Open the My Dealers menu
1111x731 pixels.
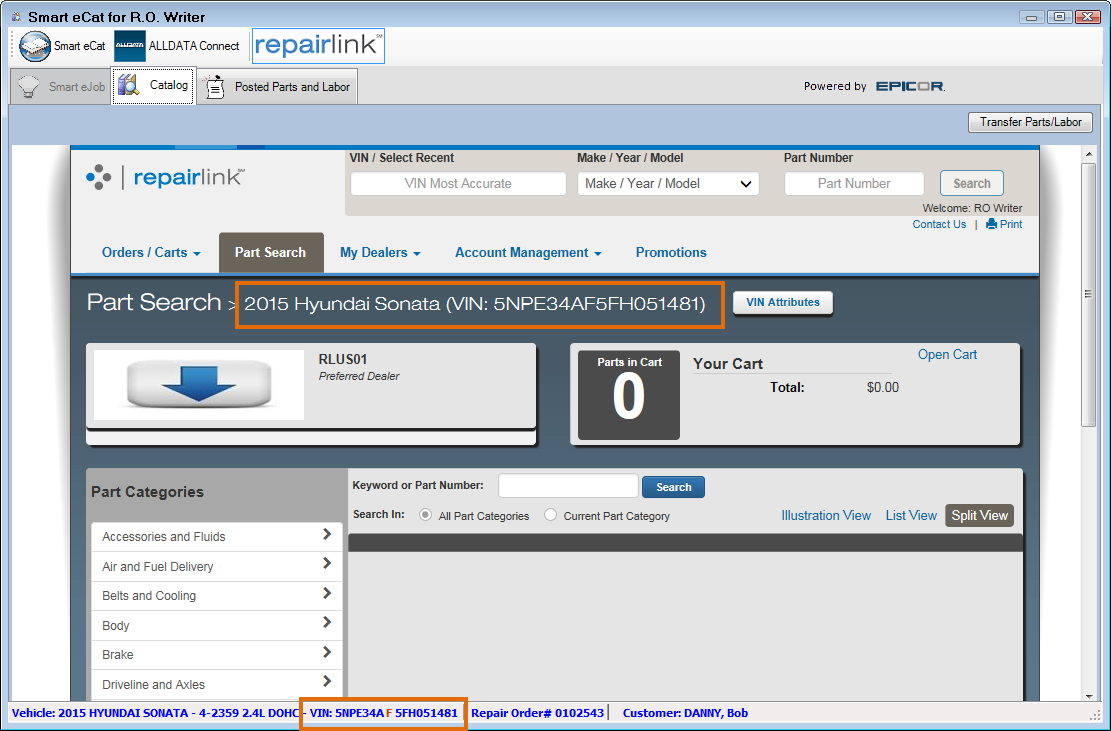click(x=379, y=253)
